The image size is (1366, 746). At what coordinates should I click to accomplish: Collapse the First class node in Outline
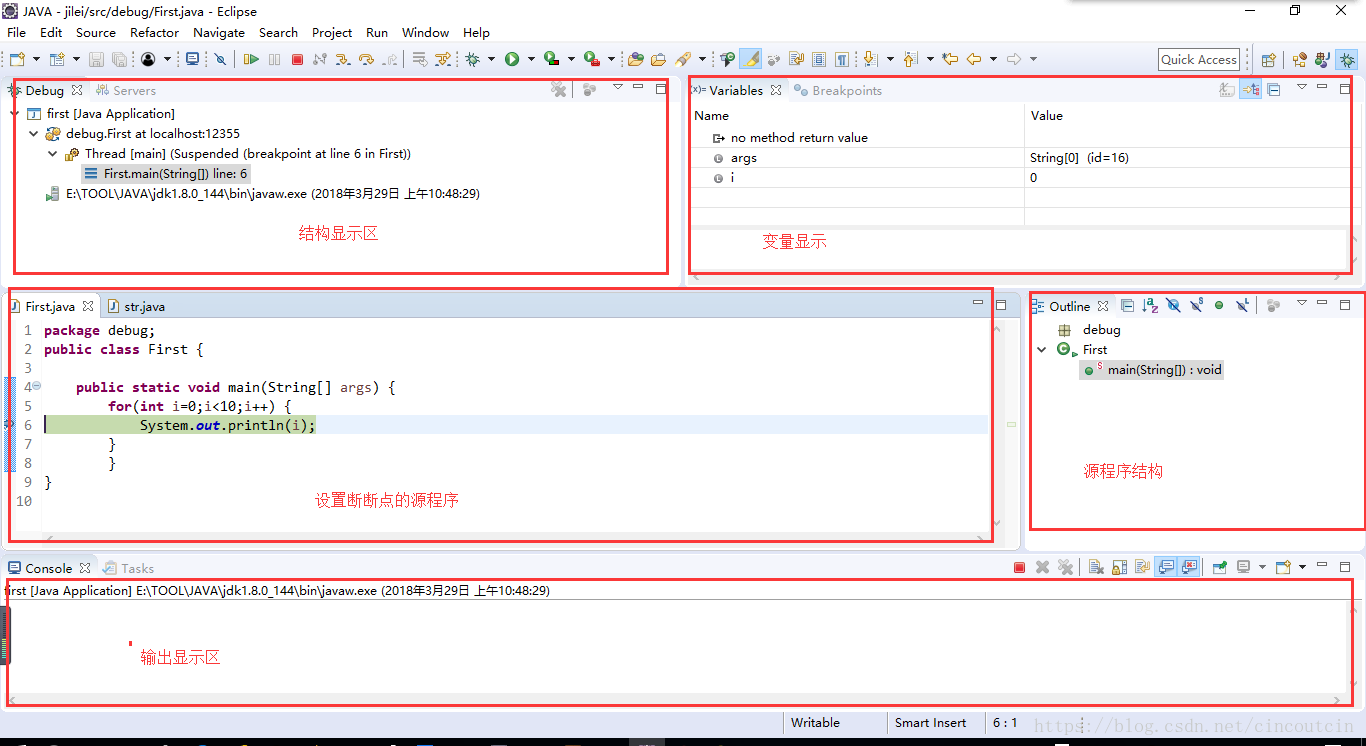click(x=1042, y=350)
